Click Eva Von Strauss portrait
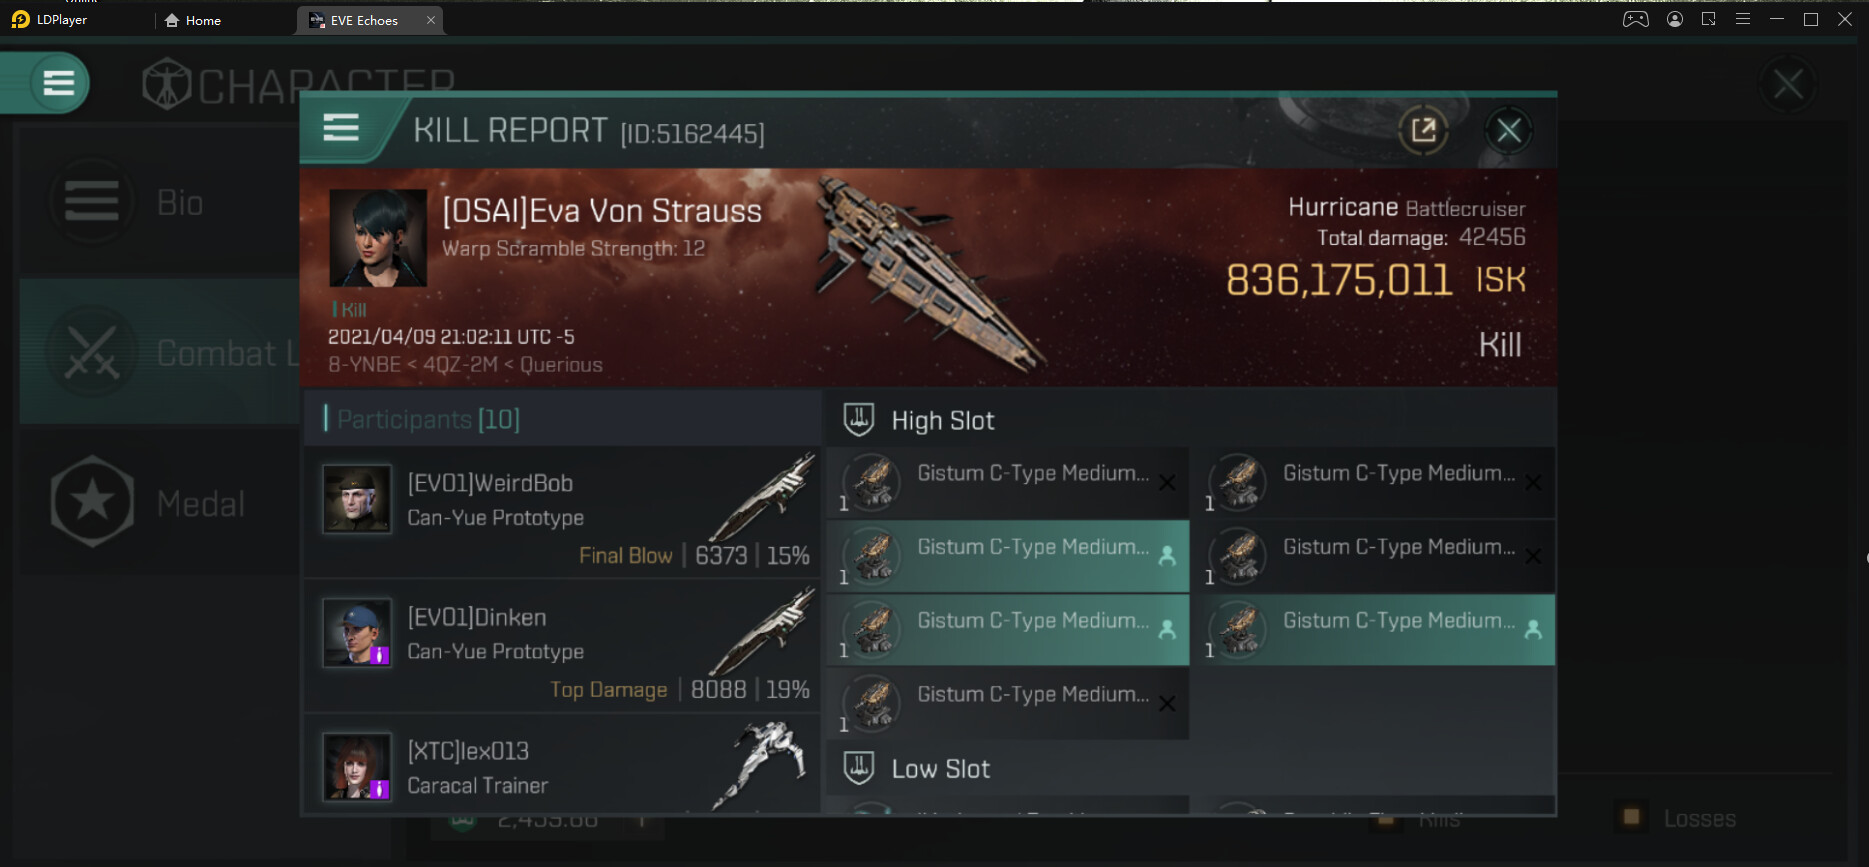The image size is (1869, 867). click(x=378, y=238)
